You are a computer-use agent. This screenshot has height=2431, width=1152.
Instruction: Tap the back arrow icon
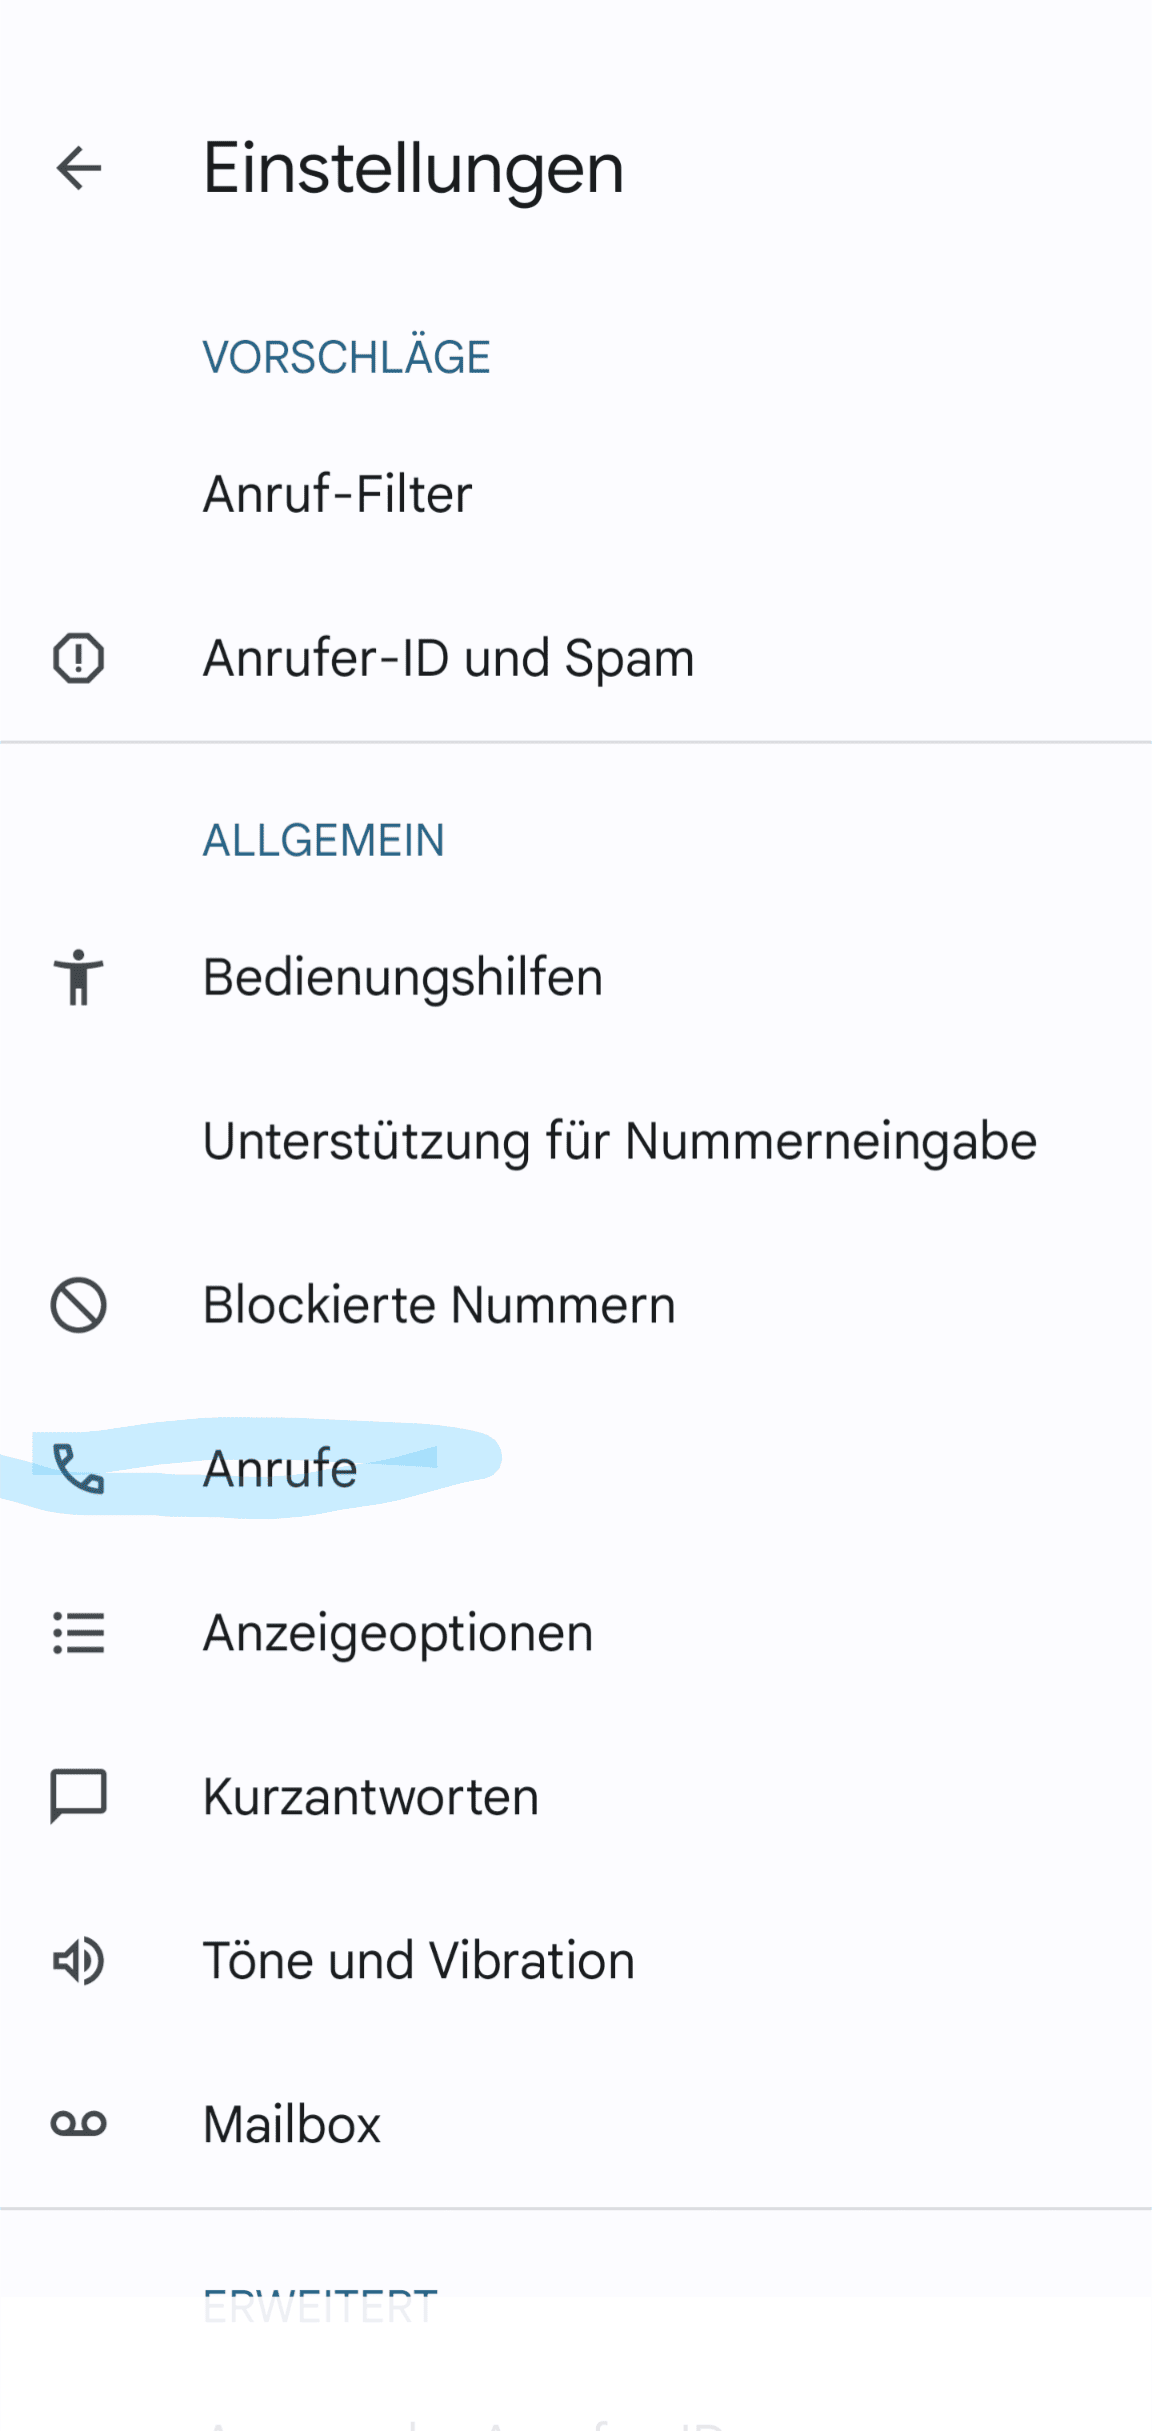pyautogui.click(x=79, y=167)
